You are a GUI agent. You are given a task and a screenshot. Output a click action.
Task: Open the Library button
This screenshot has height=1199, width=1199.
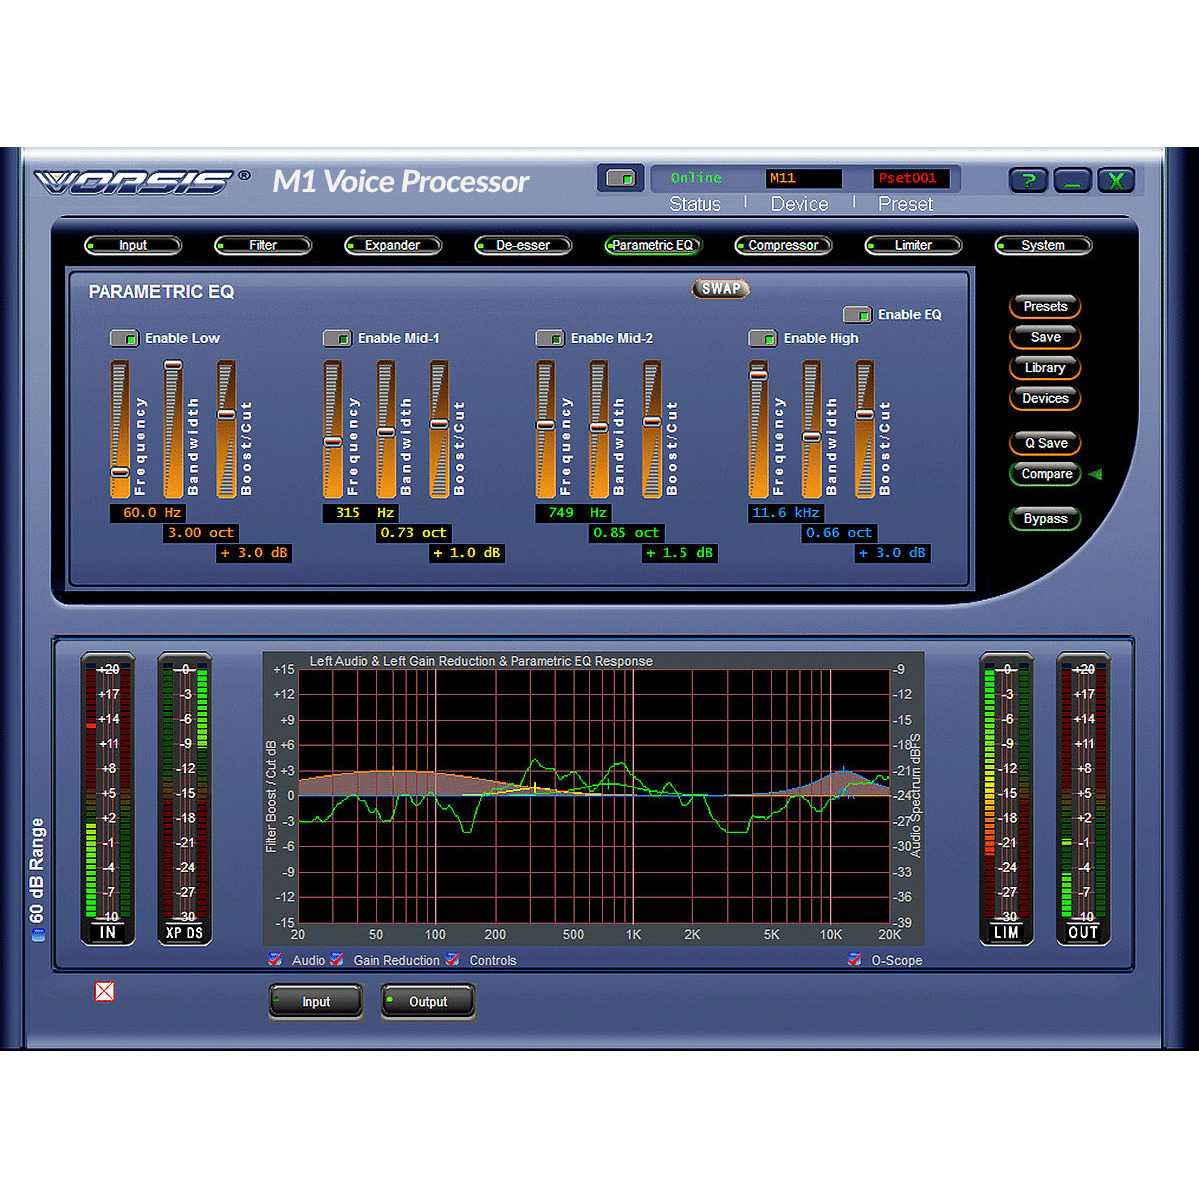click(1045, 368)
